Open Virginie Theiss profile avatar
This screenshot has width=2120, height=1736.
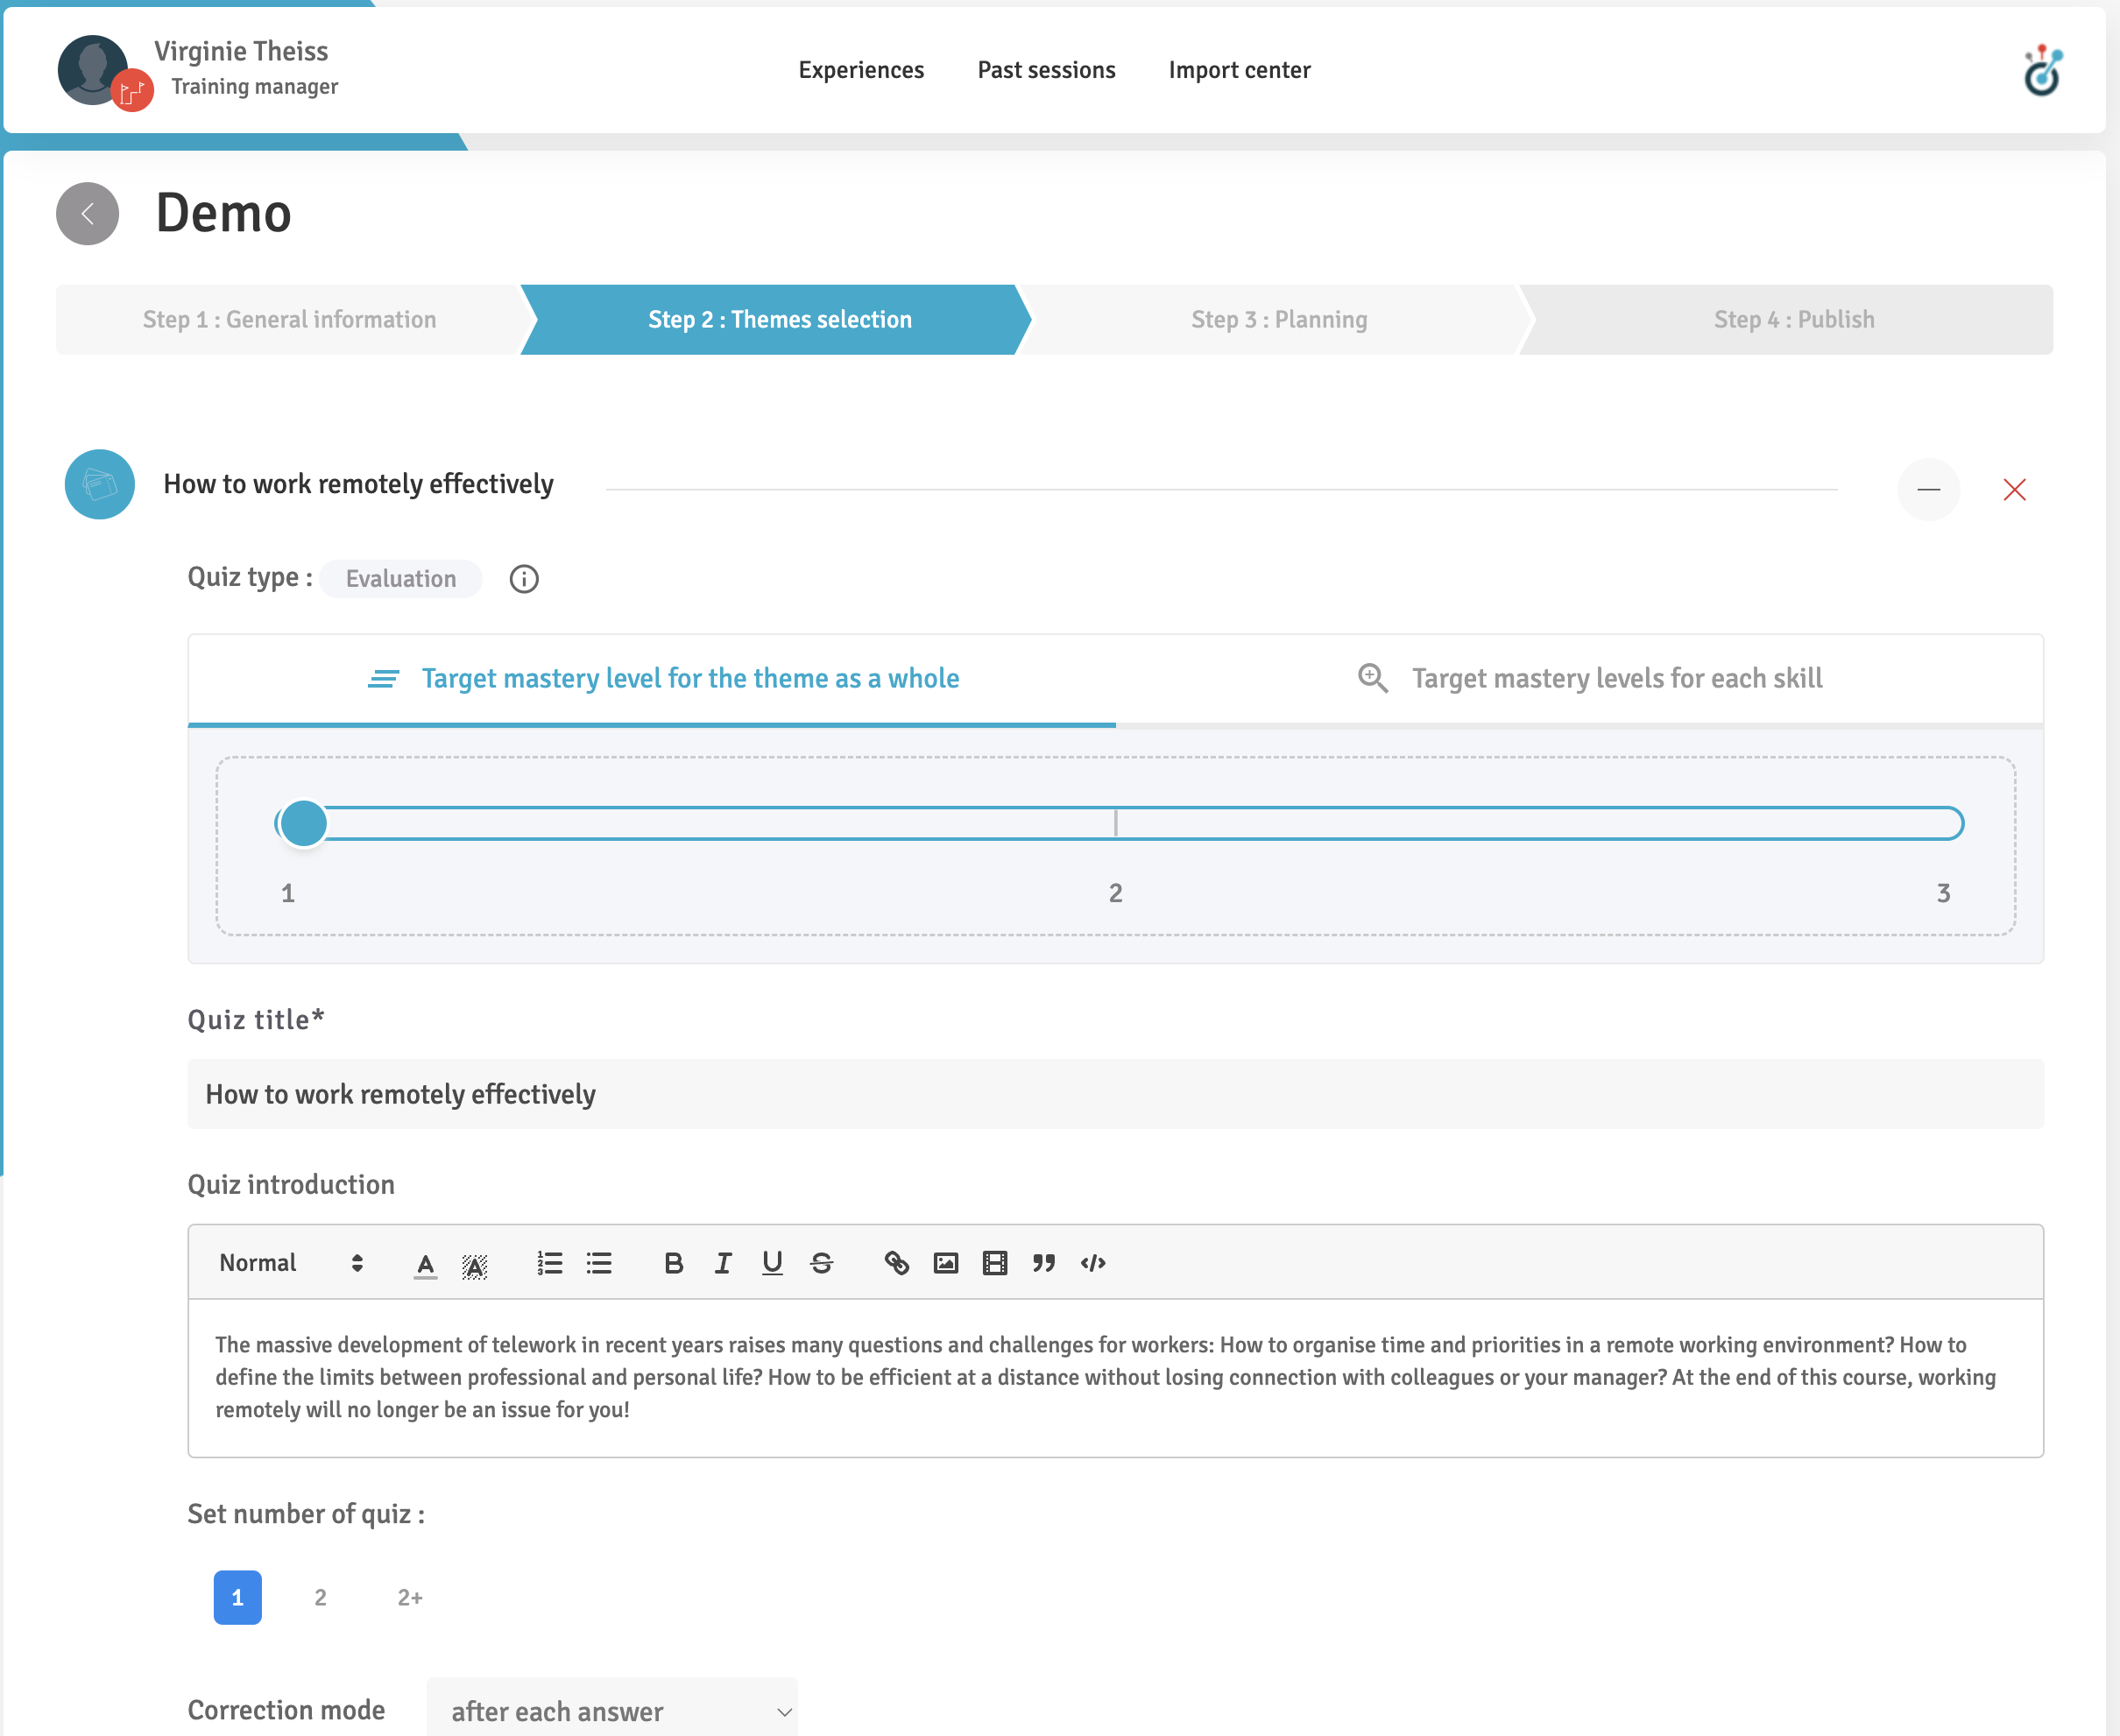point(92,70)
